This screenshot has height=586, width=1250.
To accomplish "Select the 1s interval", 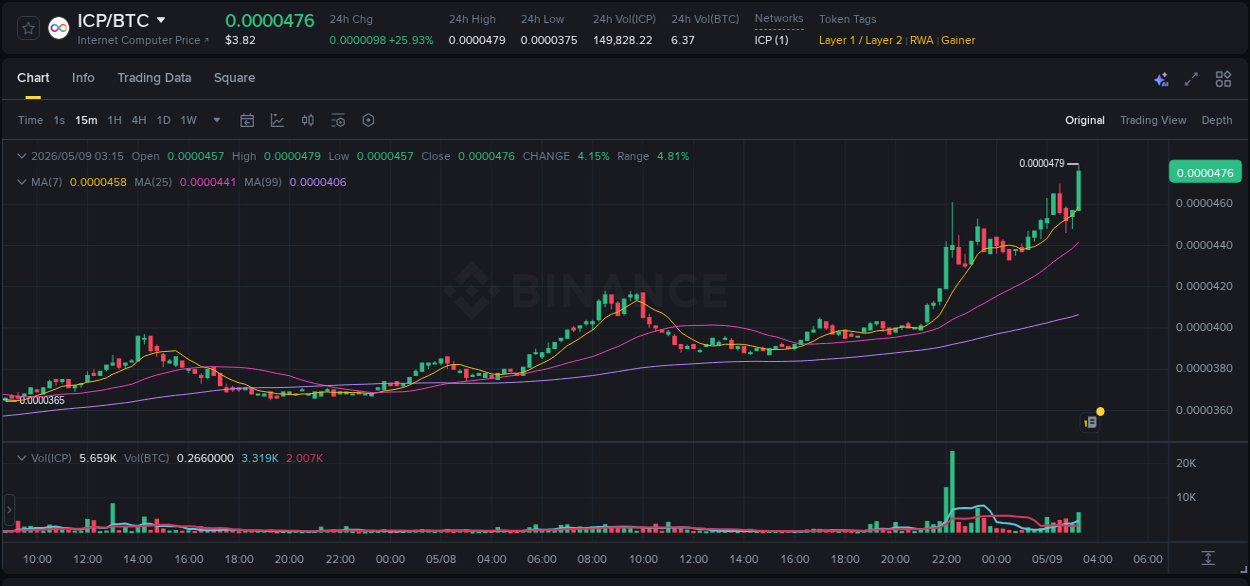I will (59, 120).
